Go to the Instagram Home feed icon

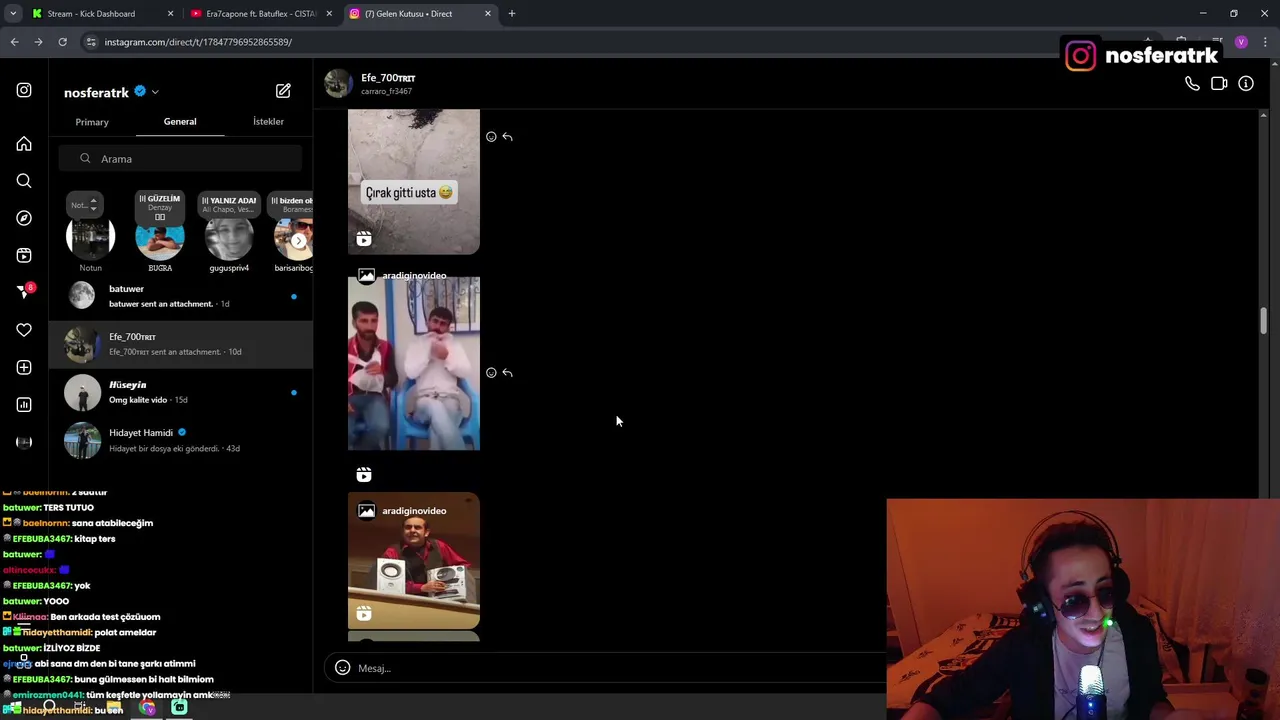coord(24,144)
